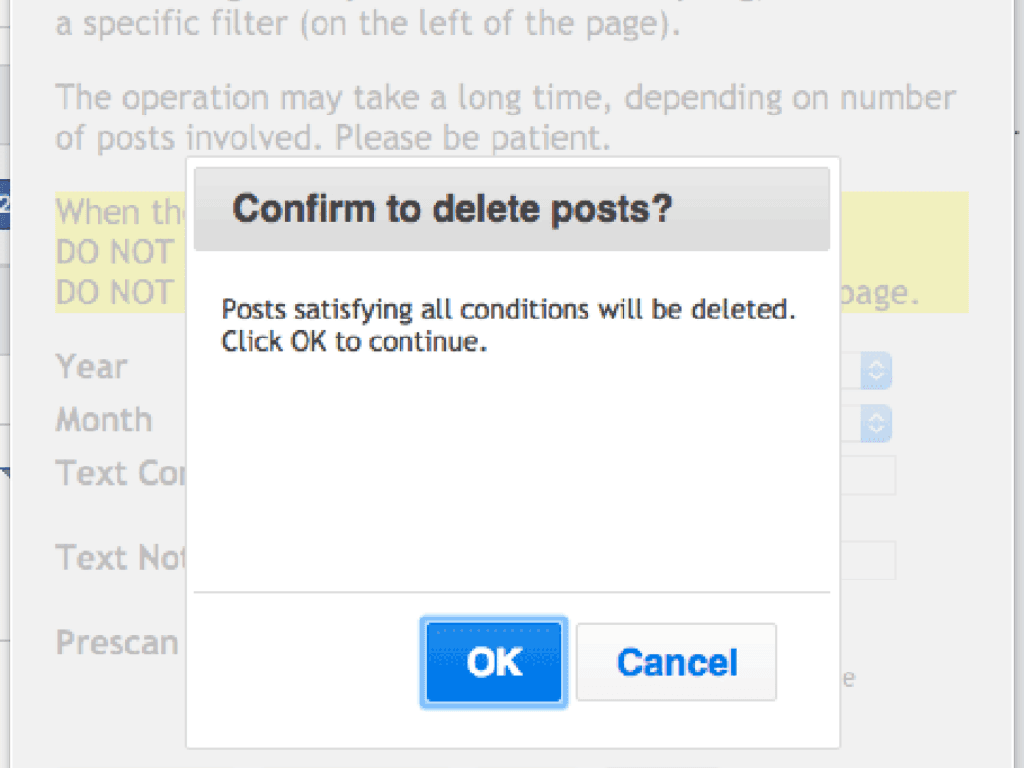This screenshot has height=768, width=1024.
Task: Click the 'Please be patient.' text
Action: 472,138
